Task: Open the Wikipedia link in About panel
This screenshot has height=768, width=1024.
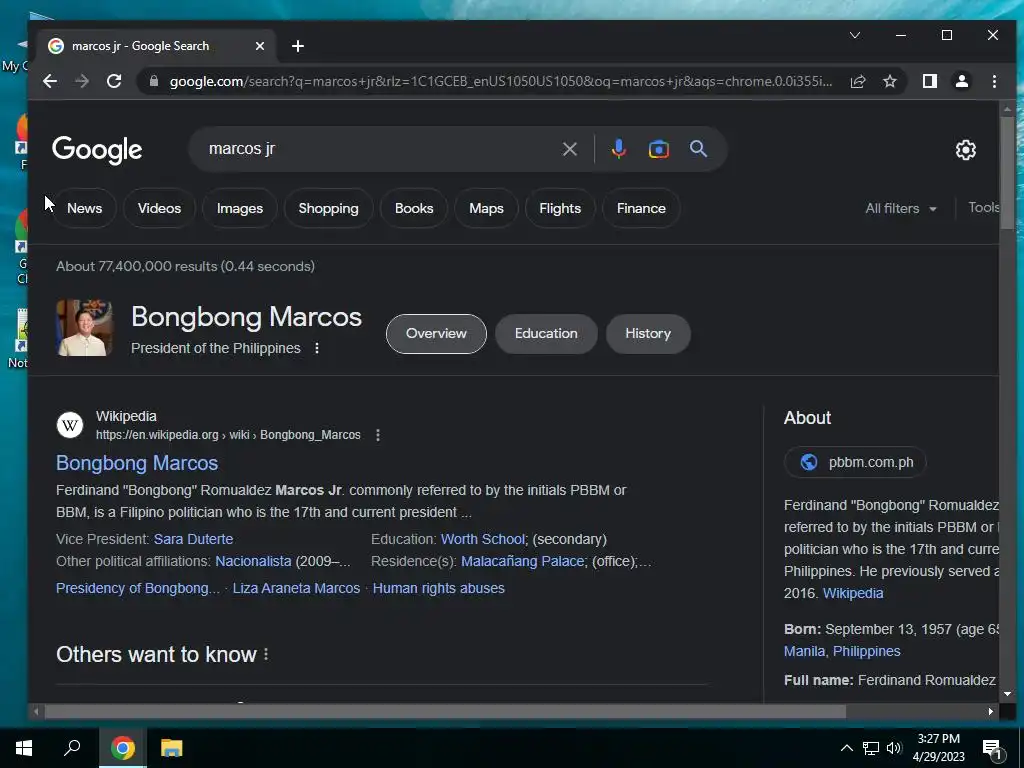Action: (x=853, y=594)
